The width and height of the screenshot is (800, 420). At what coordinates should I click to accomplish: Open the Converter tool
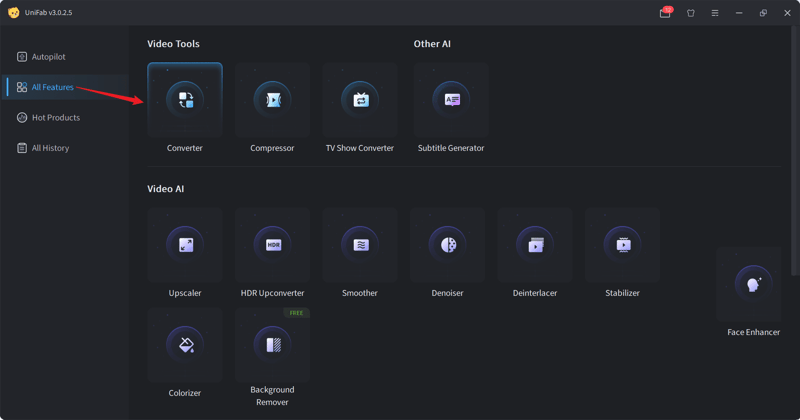pos(185,100)
